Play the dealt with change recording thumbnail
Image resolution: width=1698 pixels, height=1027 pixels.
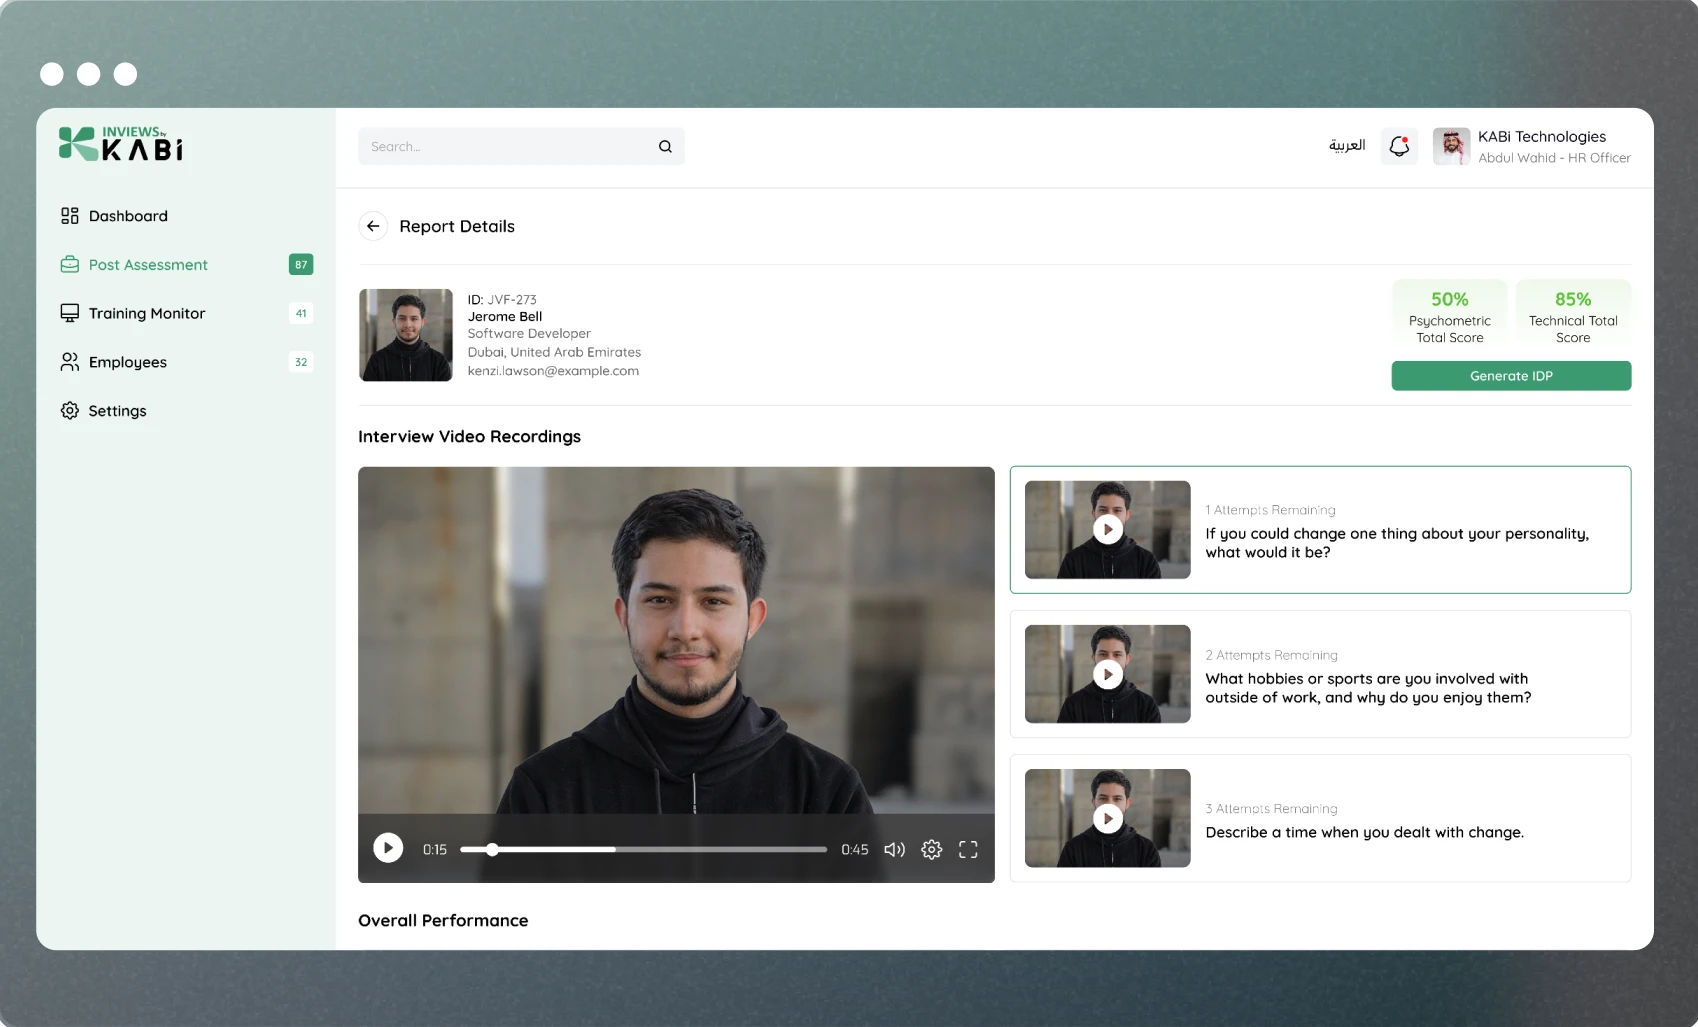coord(1107,818)
